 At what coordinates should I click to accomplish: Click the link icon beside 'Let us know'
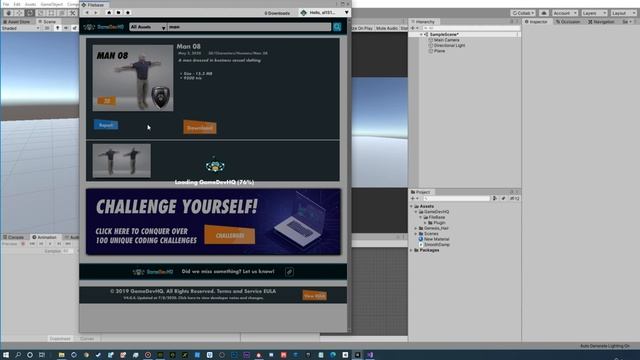(x=289, y=272)
